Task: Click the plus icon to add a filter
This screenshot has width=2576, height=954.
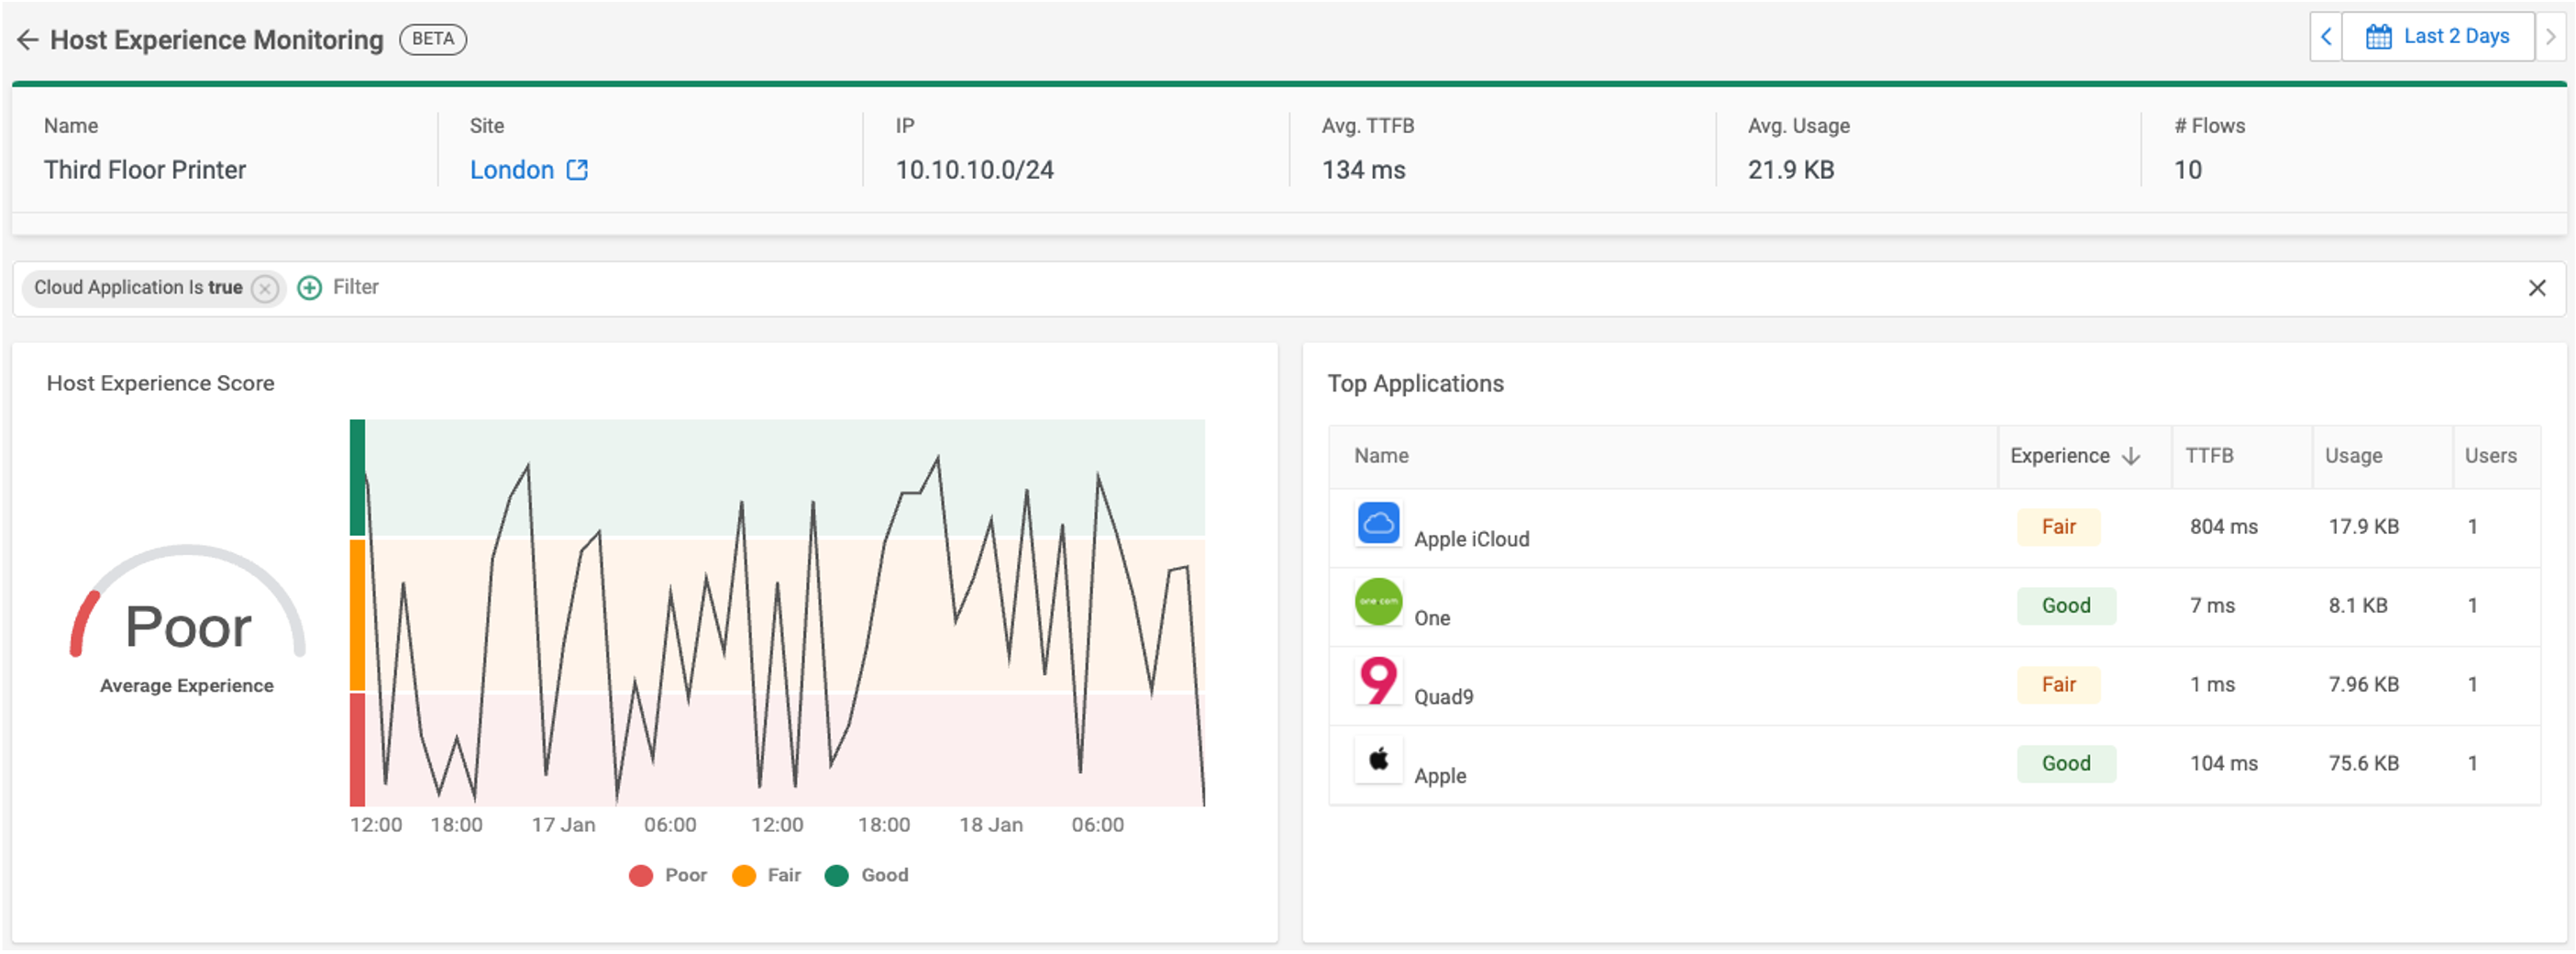Action: (310, 288)
